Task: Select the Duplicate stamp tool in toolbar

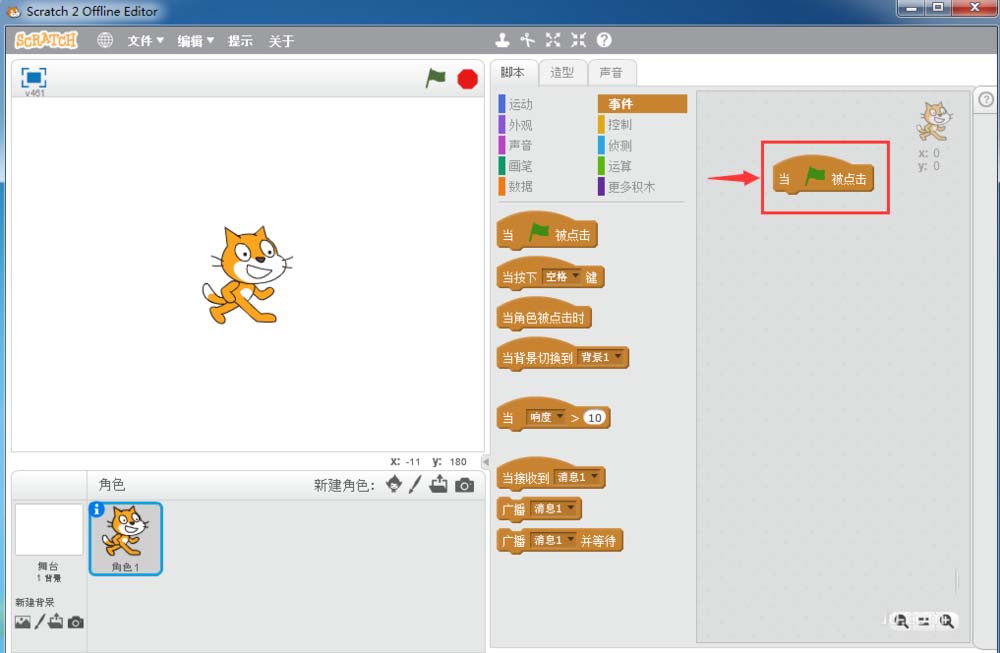Action: [x=503, y=41]
